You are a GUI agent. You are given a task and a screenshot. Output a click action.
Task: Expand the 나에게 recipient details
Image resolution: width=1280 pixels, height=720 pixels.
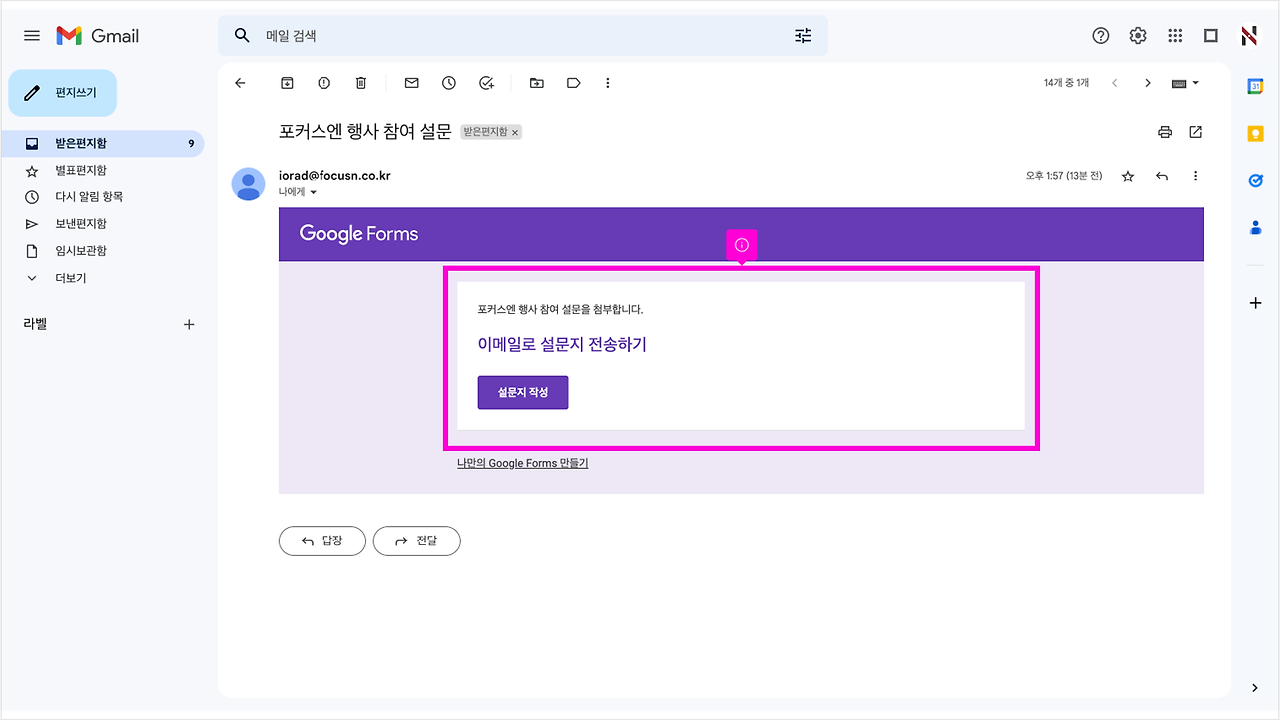click(x=300, y=191)
